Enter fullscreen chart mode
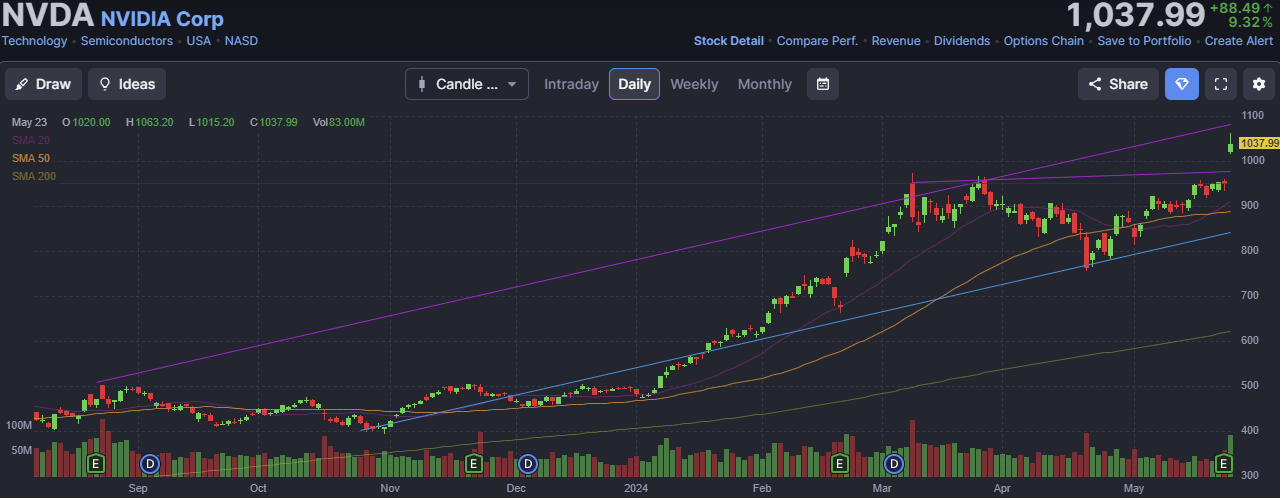 (1221, 84)
